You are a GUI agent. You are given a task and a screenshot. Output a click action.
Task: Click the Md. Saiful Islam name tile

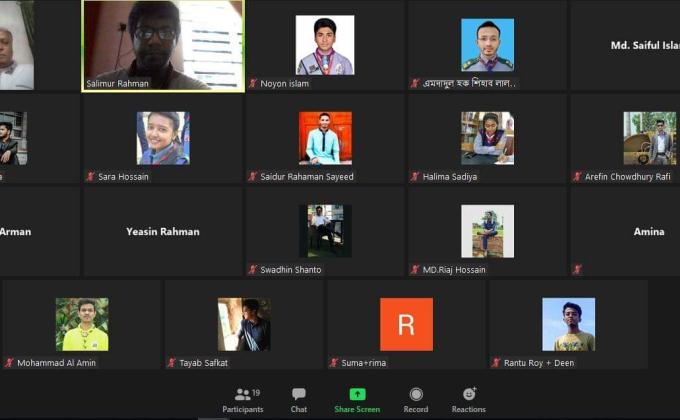[625, 46]
